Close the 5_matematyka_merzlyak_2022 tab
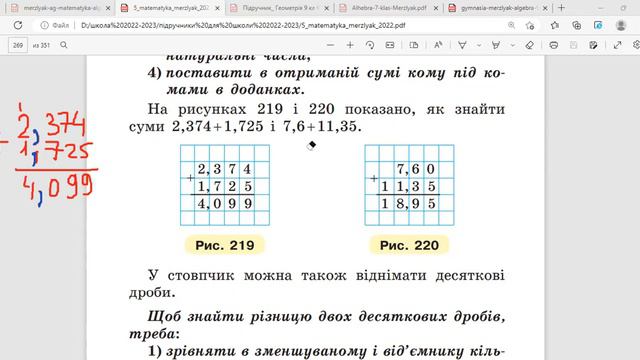Image resolution: width=640 pixels, height=360 pixels. tap(218, 8)
